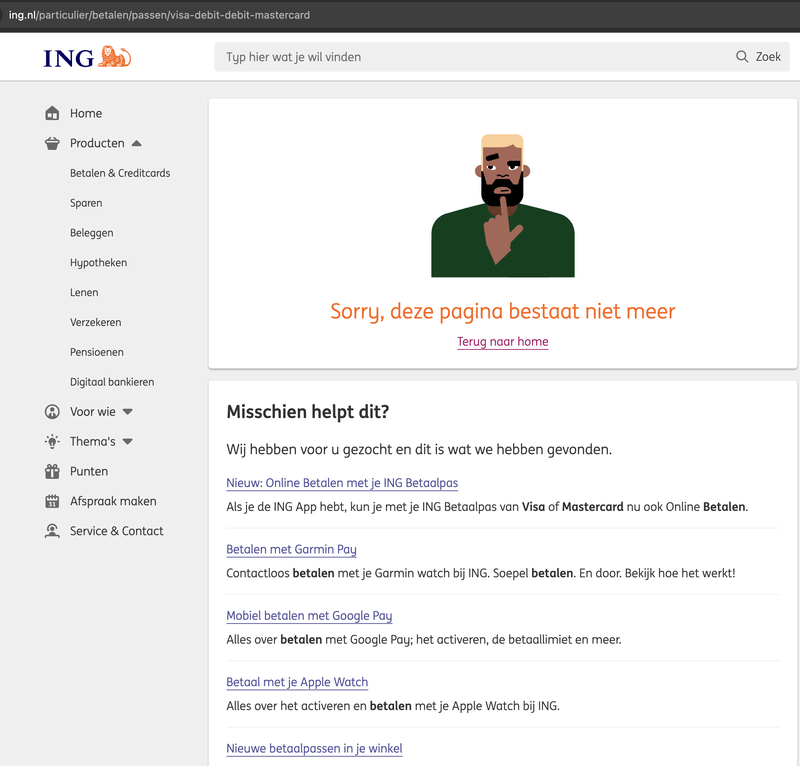Click the Thema's lightbulb icon
This screenshot has width=800, height=766.
click(52, 441)
